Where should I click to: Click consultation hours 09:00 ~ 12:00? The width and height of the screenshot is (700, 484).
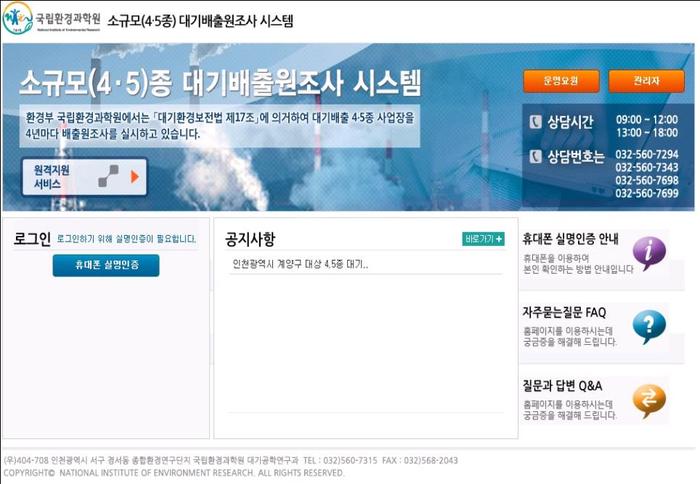pyautogui.click(x=647, y=120)
